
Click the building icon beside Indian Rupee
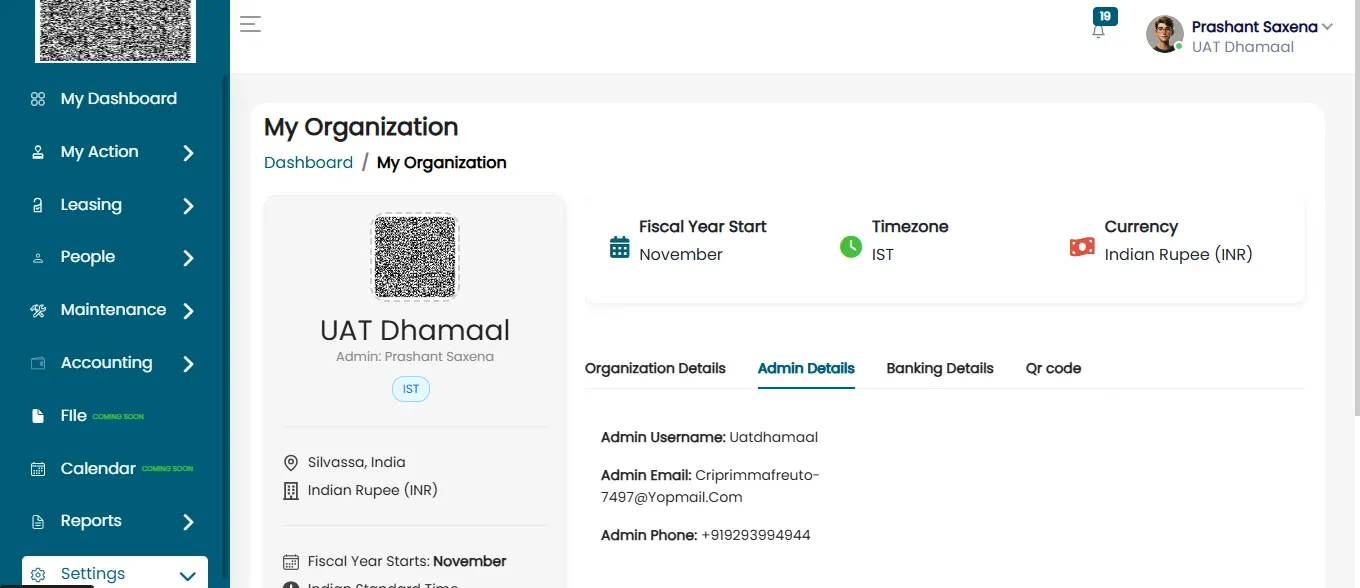click(291, 491)
